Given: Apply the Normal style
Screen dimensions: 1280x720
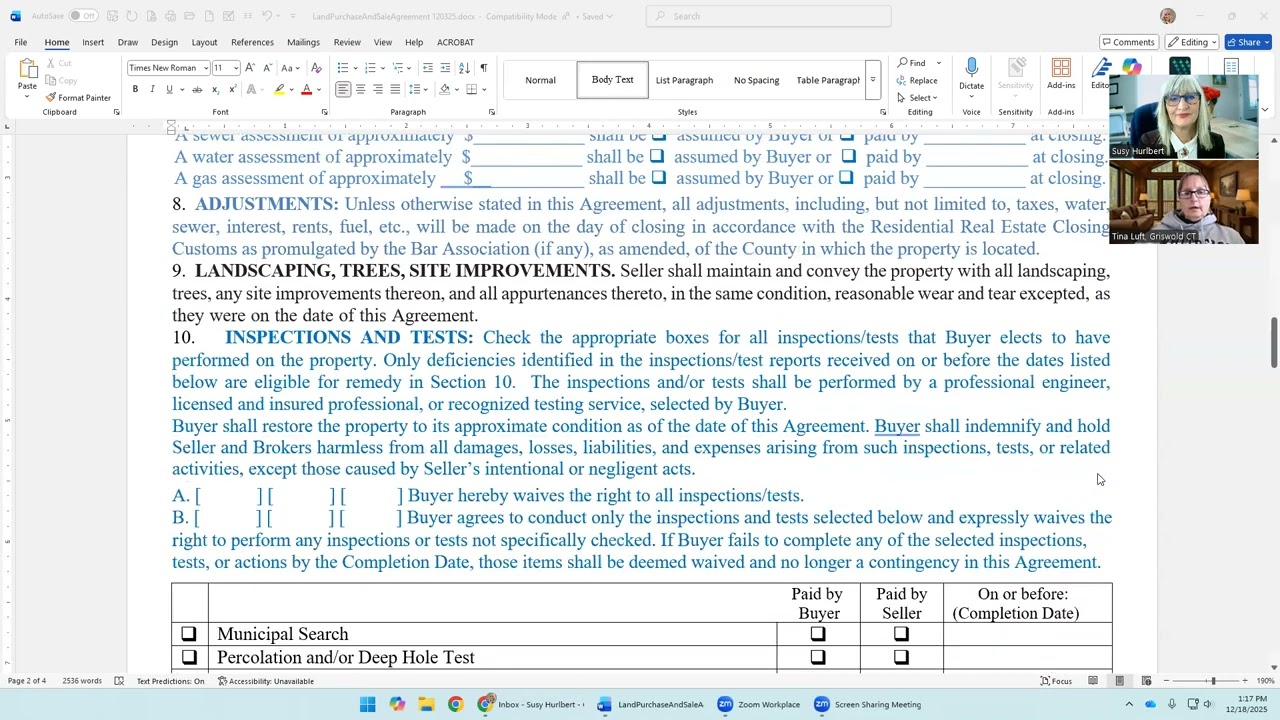Looking at the screenshot, I should (540, 80).
